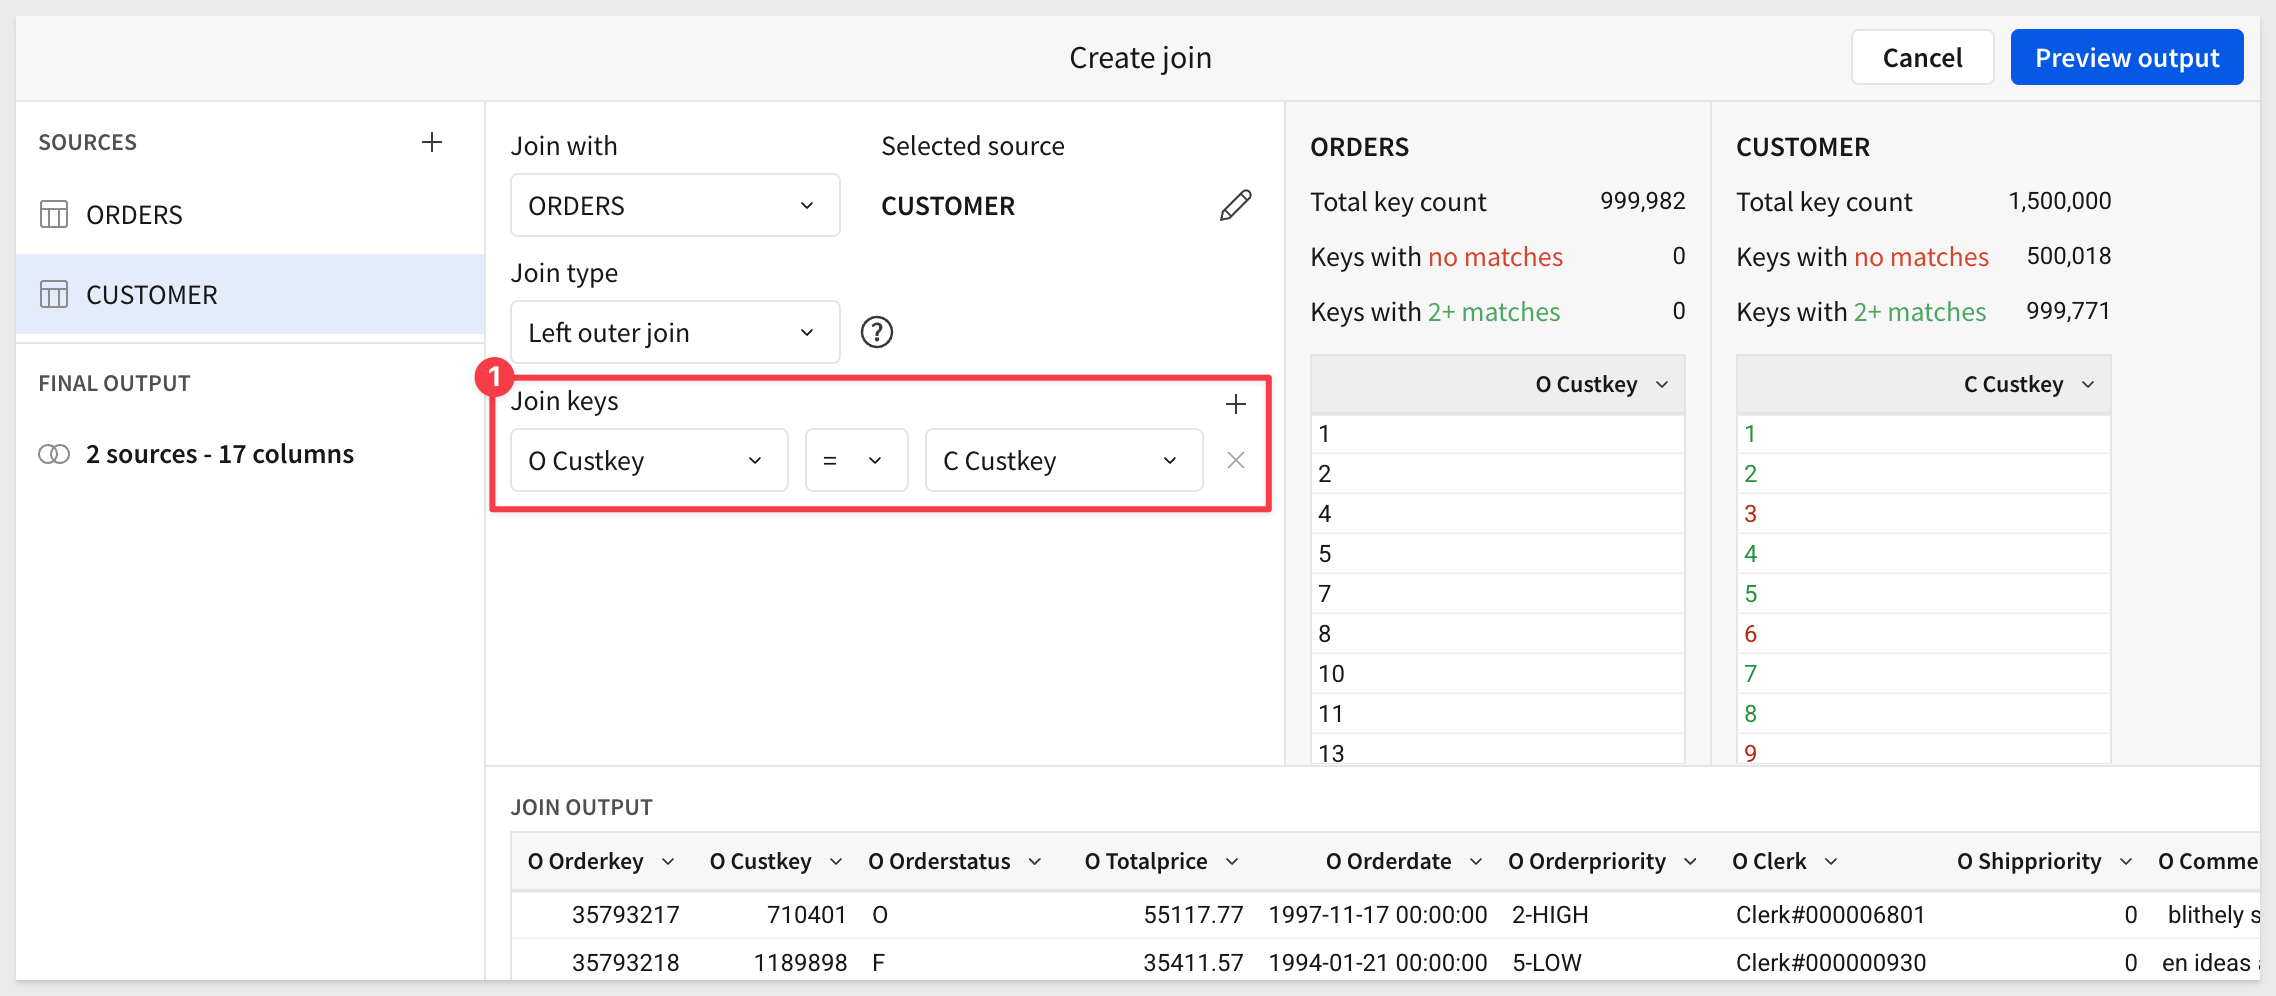Click order date 1994-01-21 00:00:00

(x=1378, y=963)
